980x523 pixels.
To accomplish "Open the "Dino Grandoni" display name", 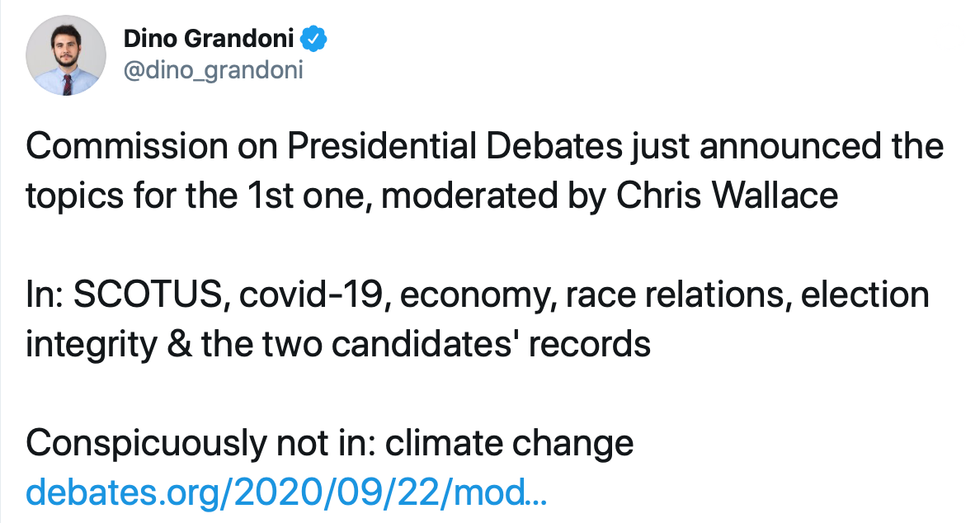I will (x=209, y=40).
